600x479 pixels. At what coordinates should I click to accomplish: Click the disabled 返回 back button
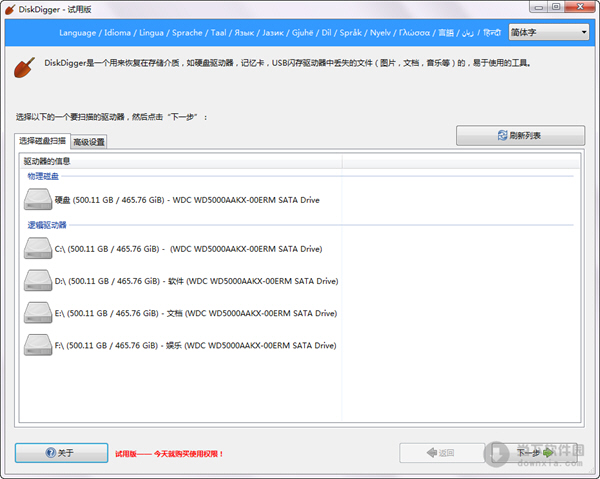pyautogui.click(x=442, y=453)
